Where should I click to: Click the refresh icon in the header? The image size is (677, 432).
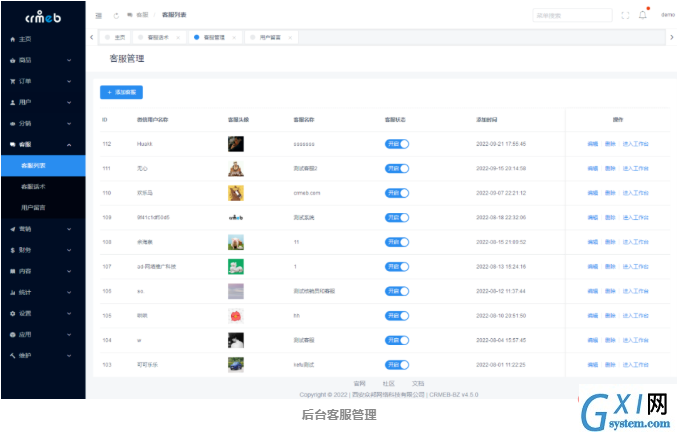pyautogui.click(x=116, y=16)
